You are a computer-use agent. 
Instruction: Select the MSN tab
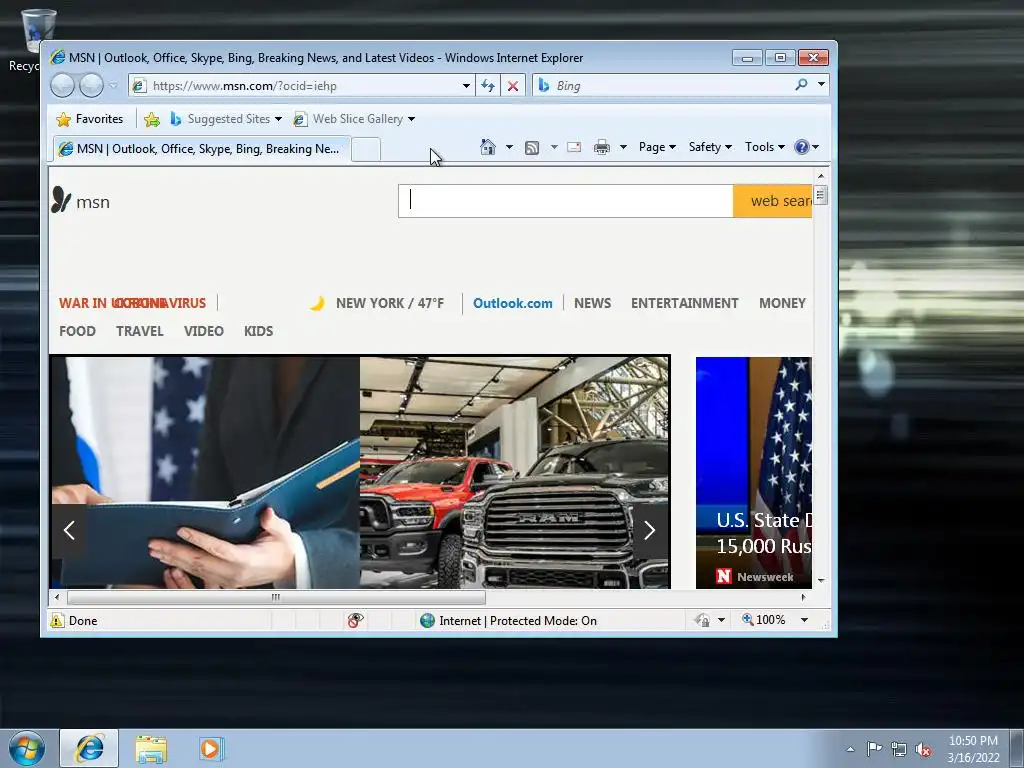(x=201, y=149)
